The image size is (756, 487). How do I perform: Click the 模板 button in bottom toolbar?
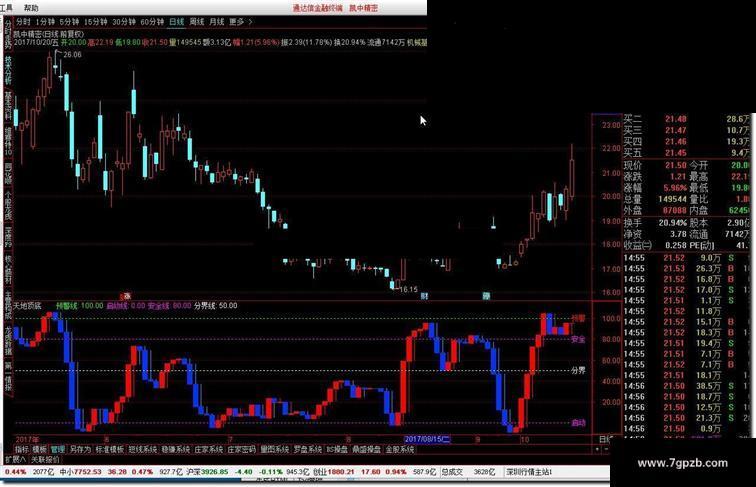(40, 449)
